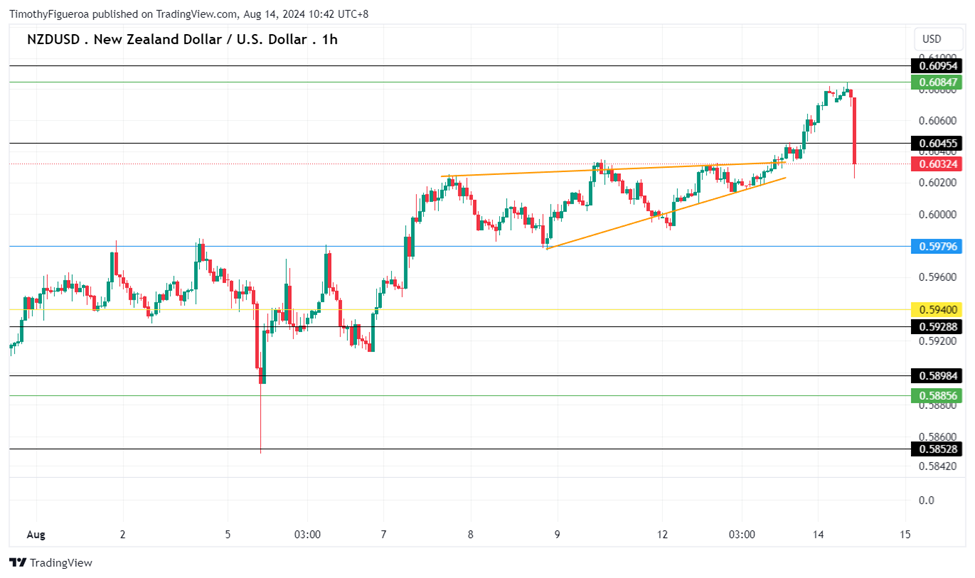Screen dimensions: 975x578
Task: Select the 14 date label on time axis
Action: [820, 535]
